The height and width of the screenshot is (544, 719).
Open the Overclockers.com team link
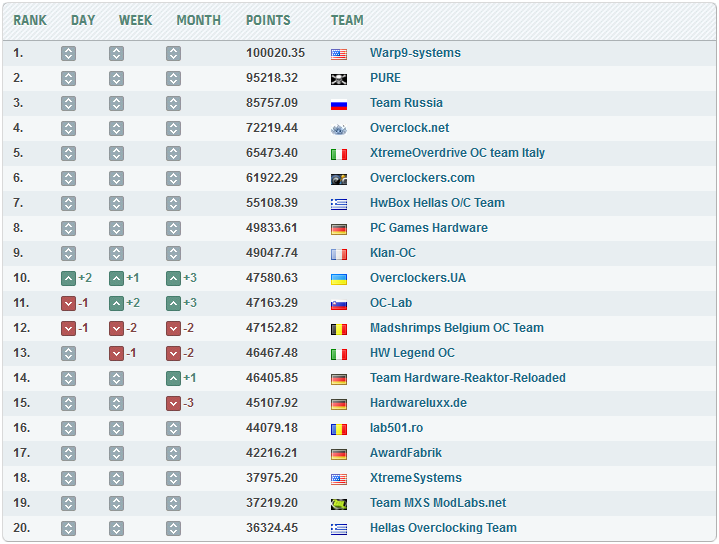[x=422, y=178]
